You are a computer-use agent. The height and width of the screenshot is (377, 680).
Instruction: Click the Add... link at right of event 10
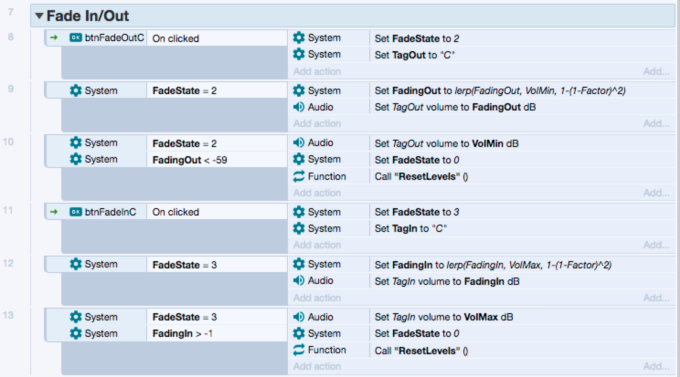pos(656,193)
